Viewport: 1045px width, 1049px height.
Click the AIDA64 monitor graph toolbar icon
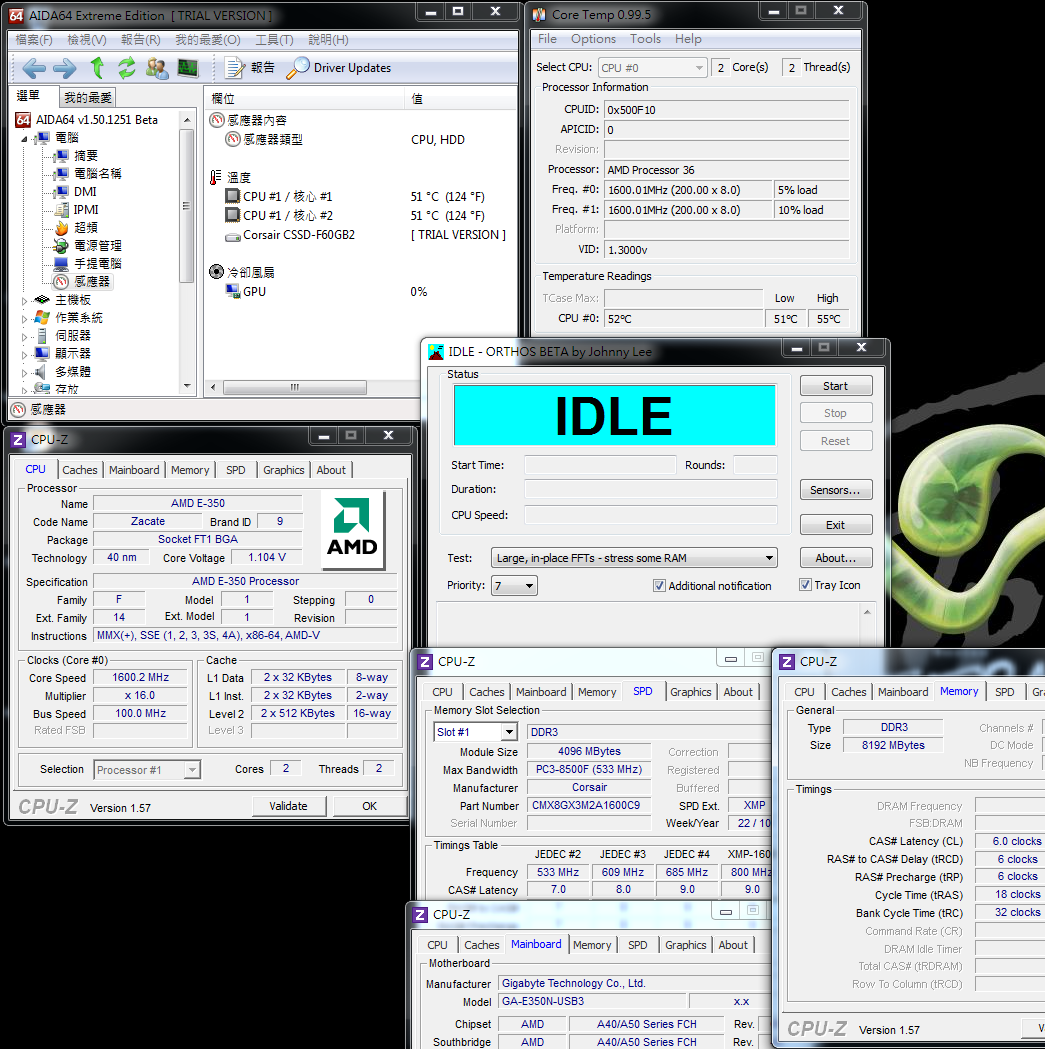[187, 68]
